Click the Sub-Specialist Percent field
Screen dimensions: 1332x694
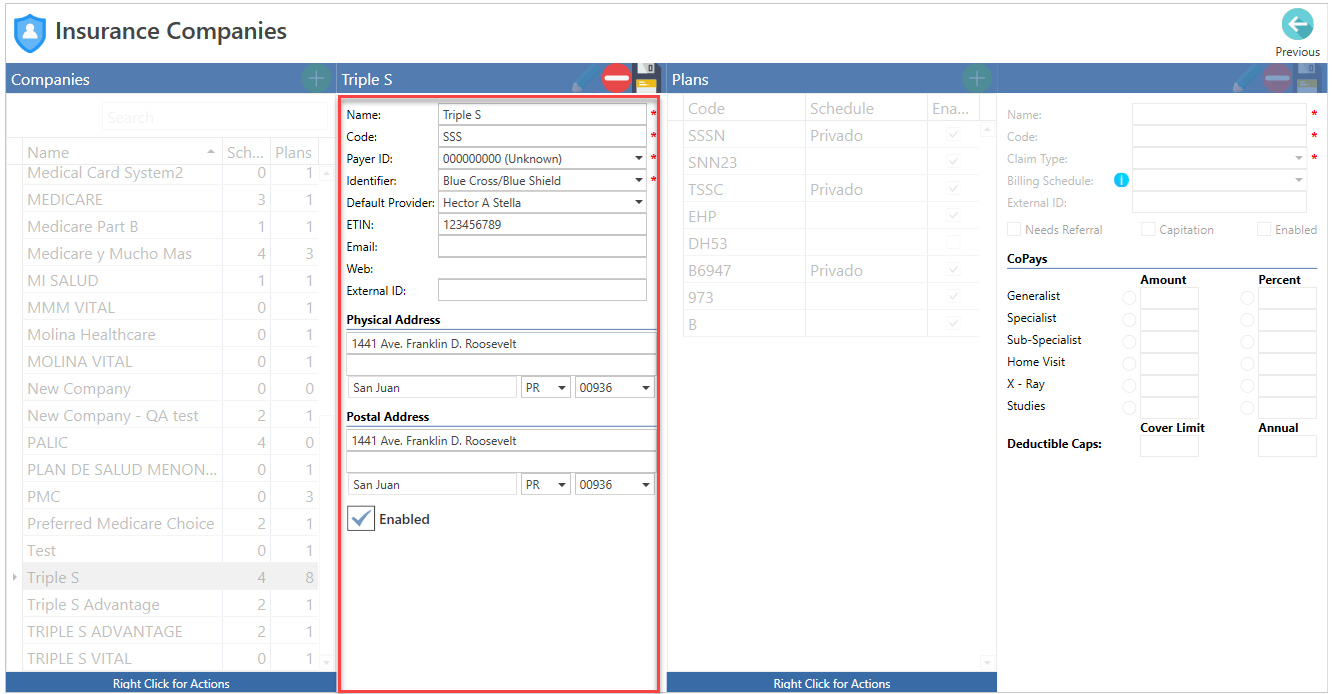click(1287, 341)
